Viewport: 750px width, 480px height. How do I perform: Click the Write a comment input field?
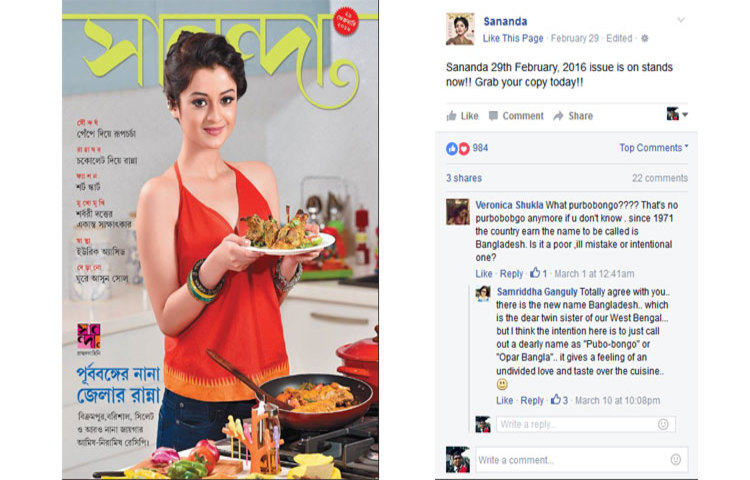(582, 459)
